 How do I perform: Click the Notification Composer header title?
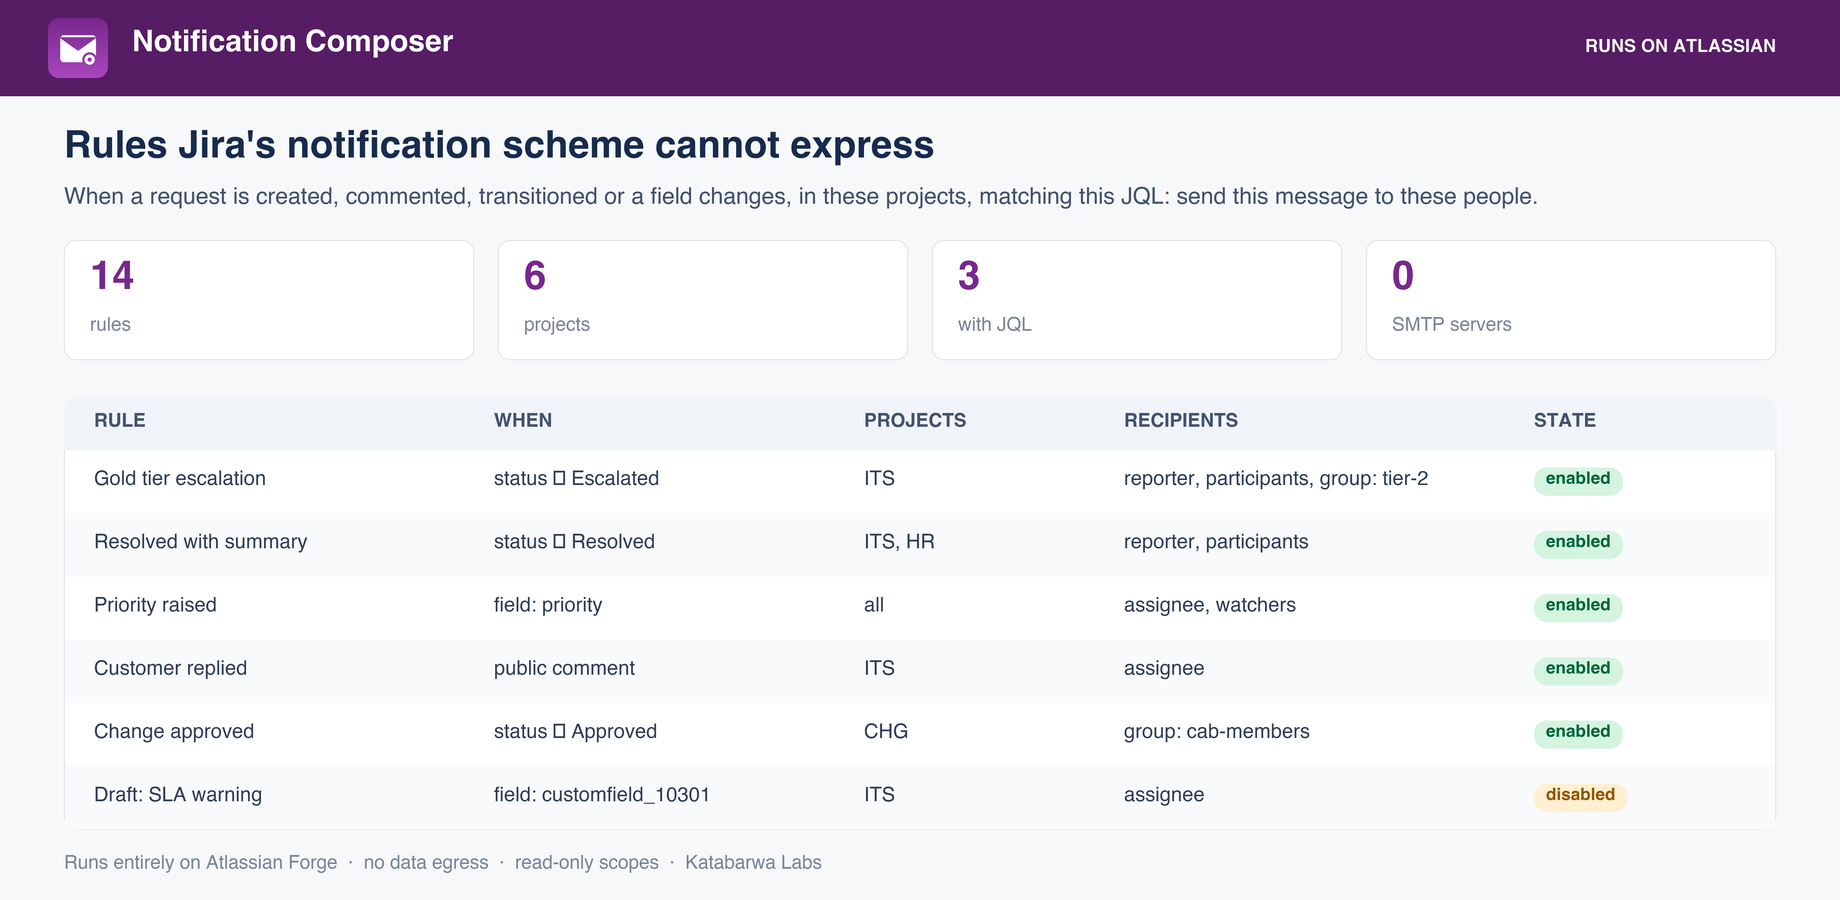pos(293,41)
